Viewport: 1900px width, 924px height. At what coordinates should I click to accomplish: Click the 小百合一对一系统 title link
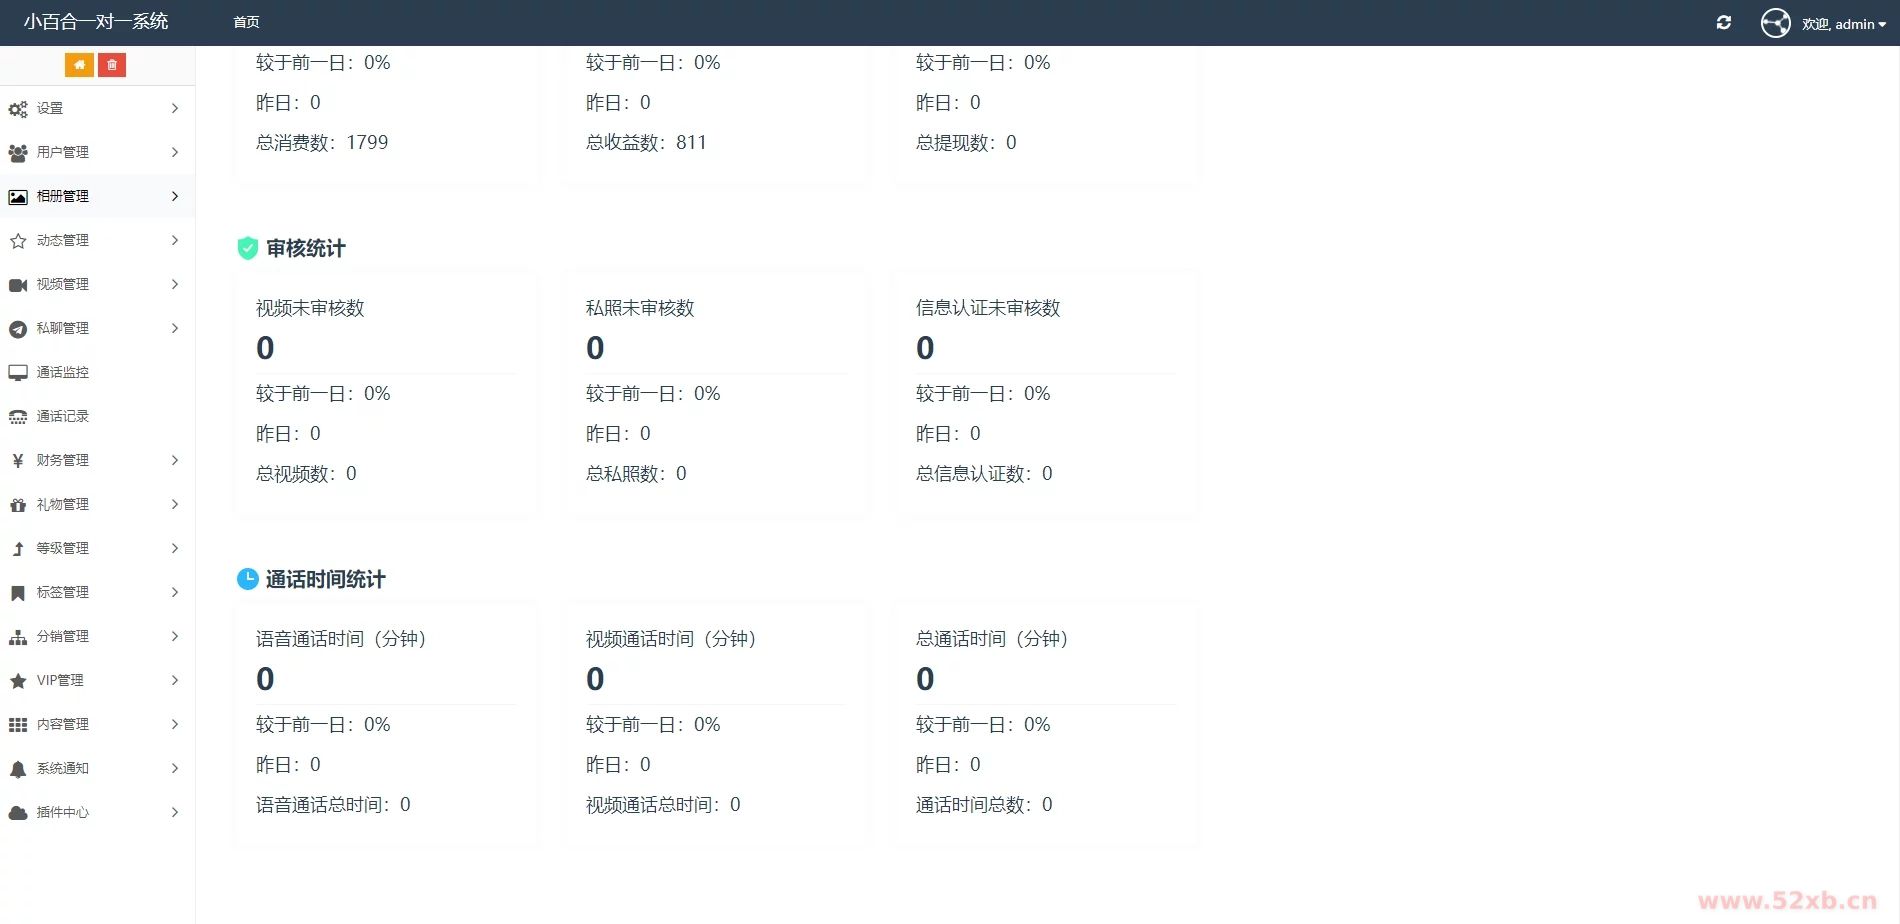click(x=96, y=22)
